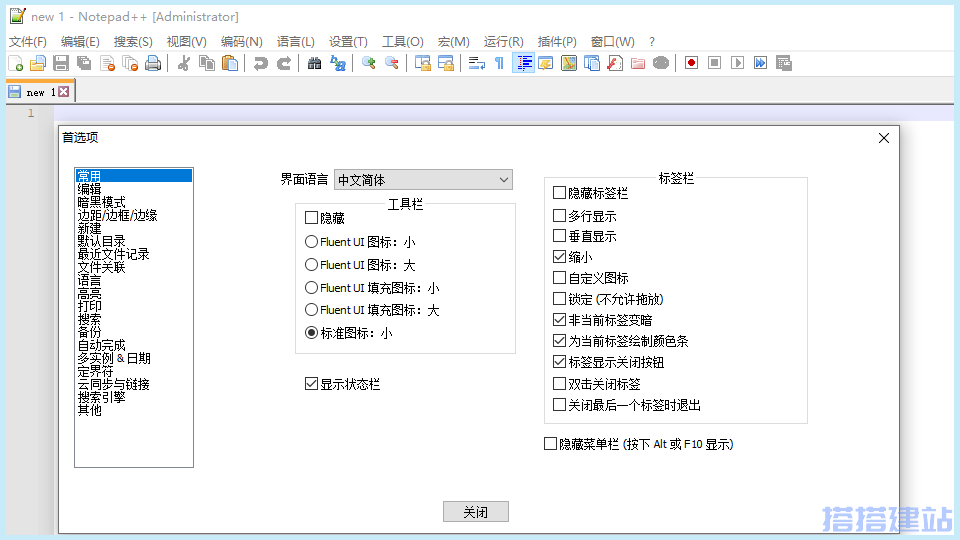This screenshot has height=540, width=960.
Task: Open Find with the binoculars icon
Action: pyautogui.click(x=315, y=63)
